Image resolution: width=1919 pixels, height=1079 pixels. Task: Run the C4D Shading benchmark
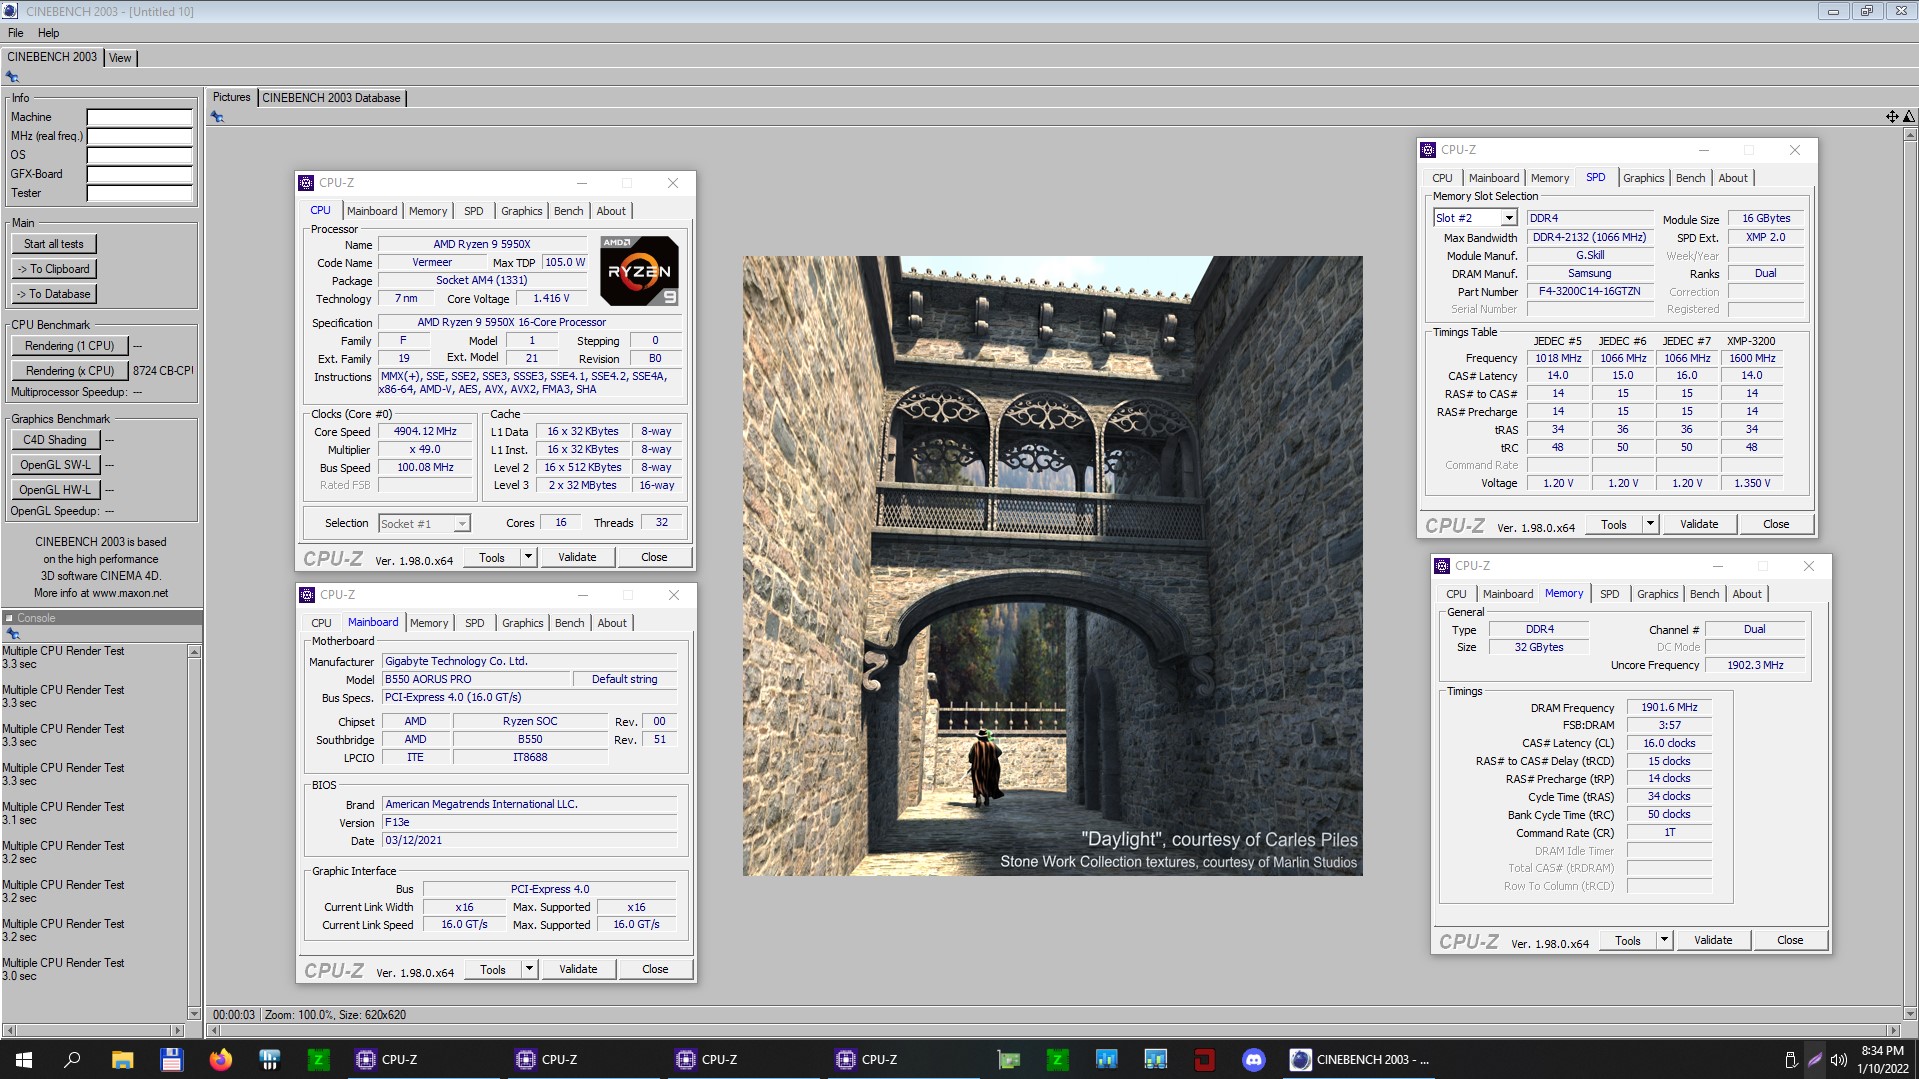tap(55, 440)
